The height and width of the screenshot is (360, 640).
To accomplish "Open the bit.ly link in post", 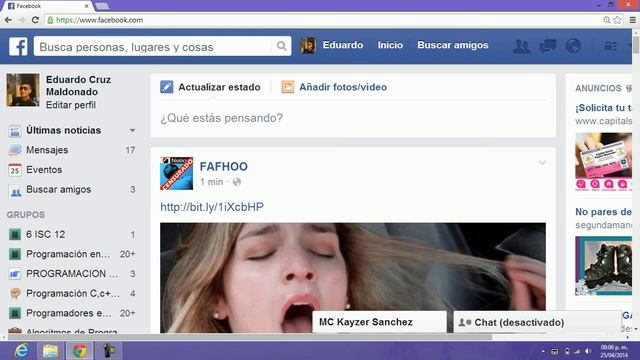I will tap(212, 207).
